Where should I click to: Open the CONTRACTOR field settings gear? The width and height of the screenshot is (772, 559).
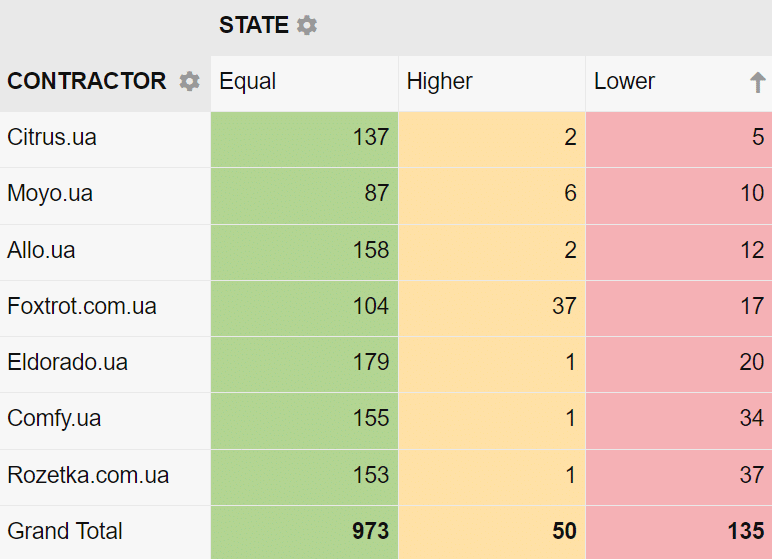[x=189, y=82]
